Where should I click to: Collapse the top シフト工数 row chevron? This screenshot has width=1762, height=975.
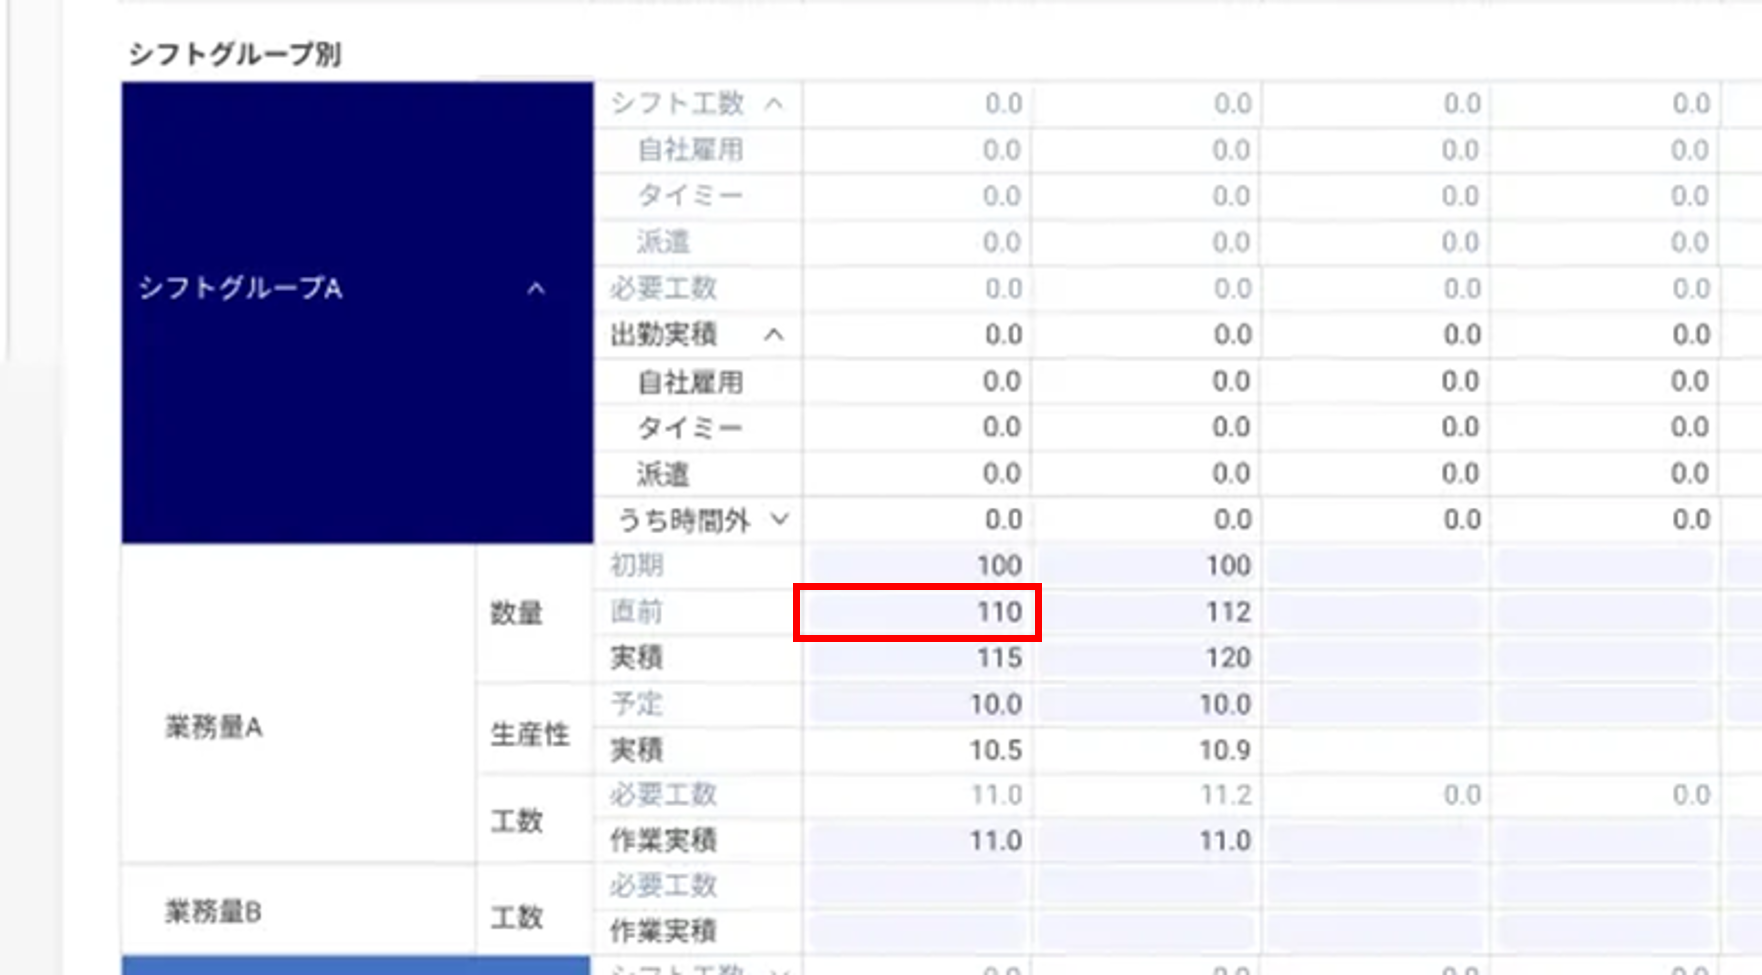pyautogui.click(x=774, y=104)
